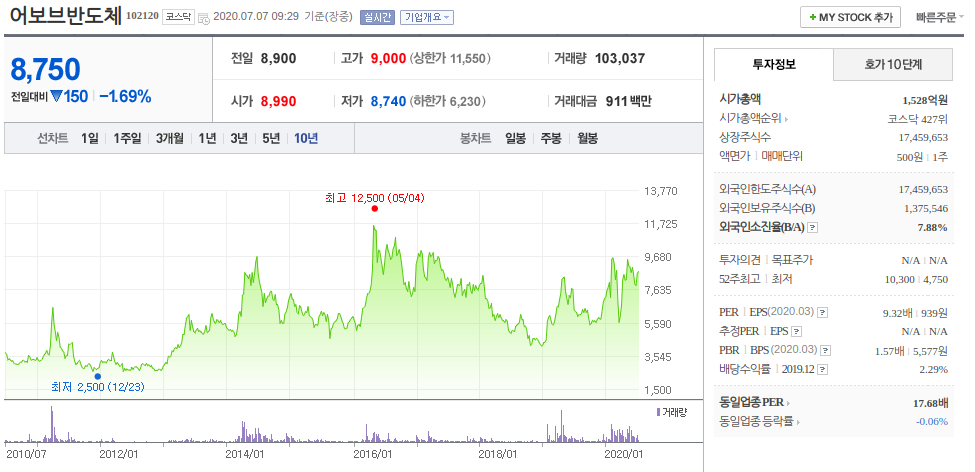Click the 저가 value 8,740
Image resolution: width=975 pixels, height=472 pixels.
pyautogui.click(x=388, y=101)
